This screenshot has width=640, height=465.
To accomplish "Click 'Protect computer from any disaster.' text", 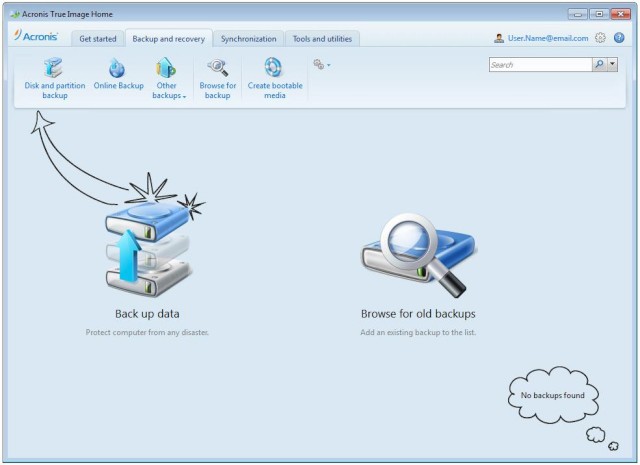I will pyautogui.click(x=147, y=332).
